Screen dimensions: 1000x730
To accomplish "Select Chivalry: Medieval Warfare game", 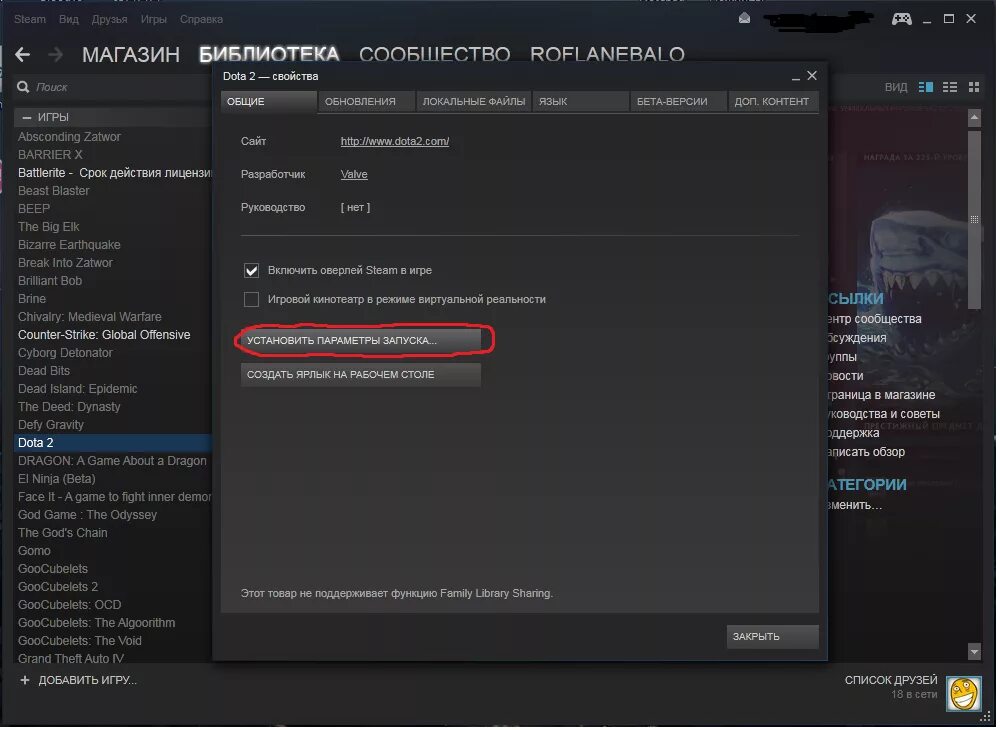I will coord(89,317).
